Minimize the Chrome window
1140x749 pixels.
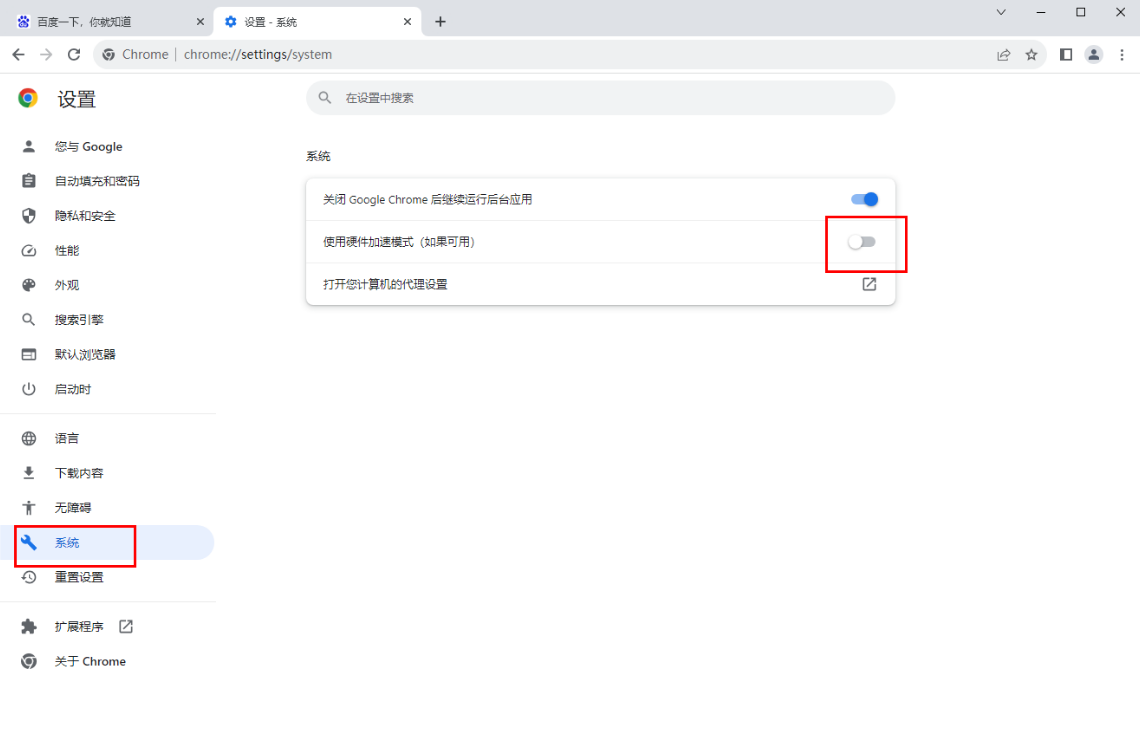(x=1041, y=12)
